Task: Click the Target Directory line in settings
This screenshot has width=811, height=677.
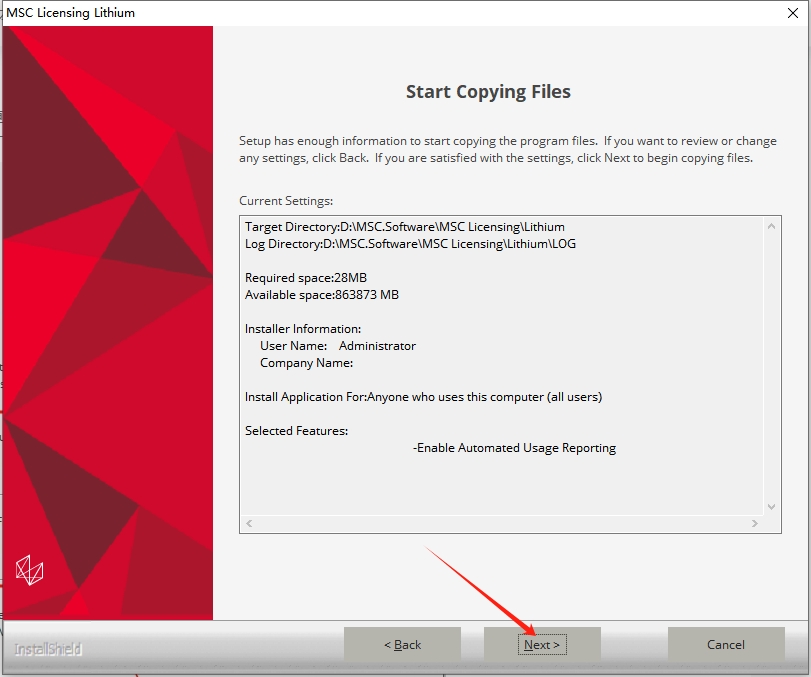Action: point(404,227)
